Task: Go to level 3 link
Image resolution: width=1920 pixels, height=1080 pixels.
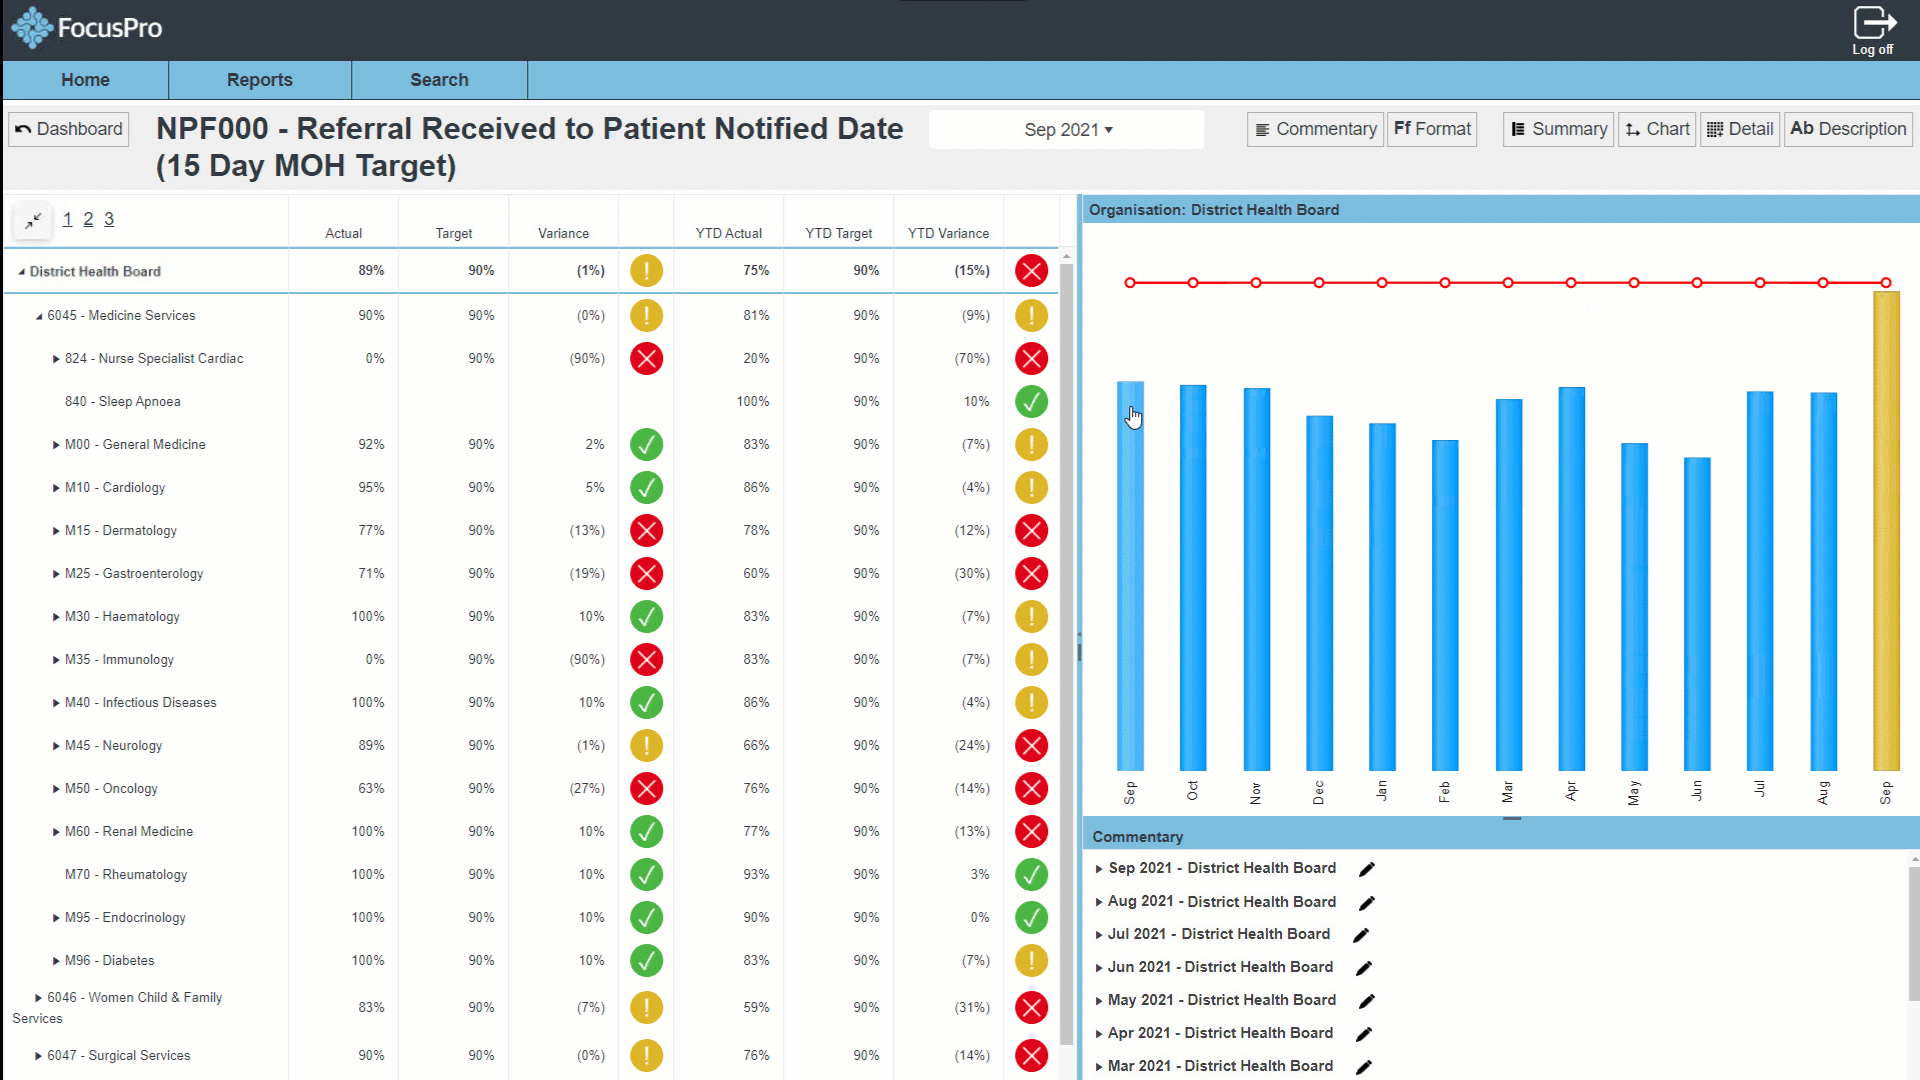Action: click(x=109, y=219)
